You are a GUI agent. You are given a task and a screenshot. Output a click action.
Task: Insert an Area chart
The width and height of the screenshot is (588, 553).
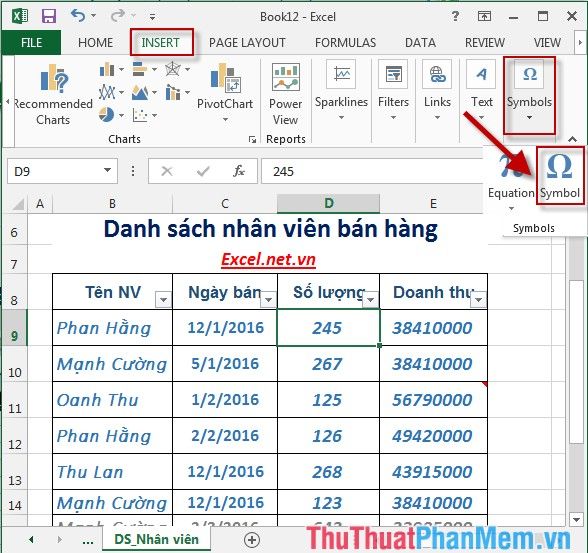coord(144,92)
